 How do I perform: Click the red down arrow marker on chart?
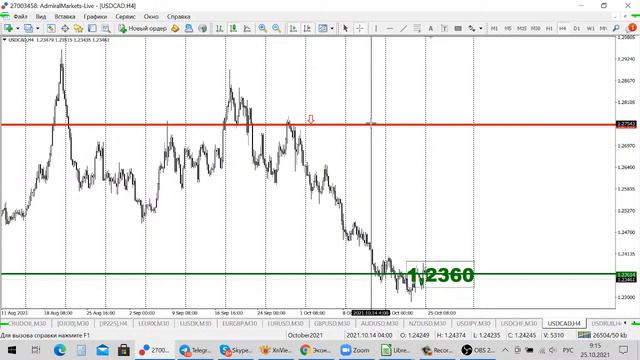pos(311,119)
